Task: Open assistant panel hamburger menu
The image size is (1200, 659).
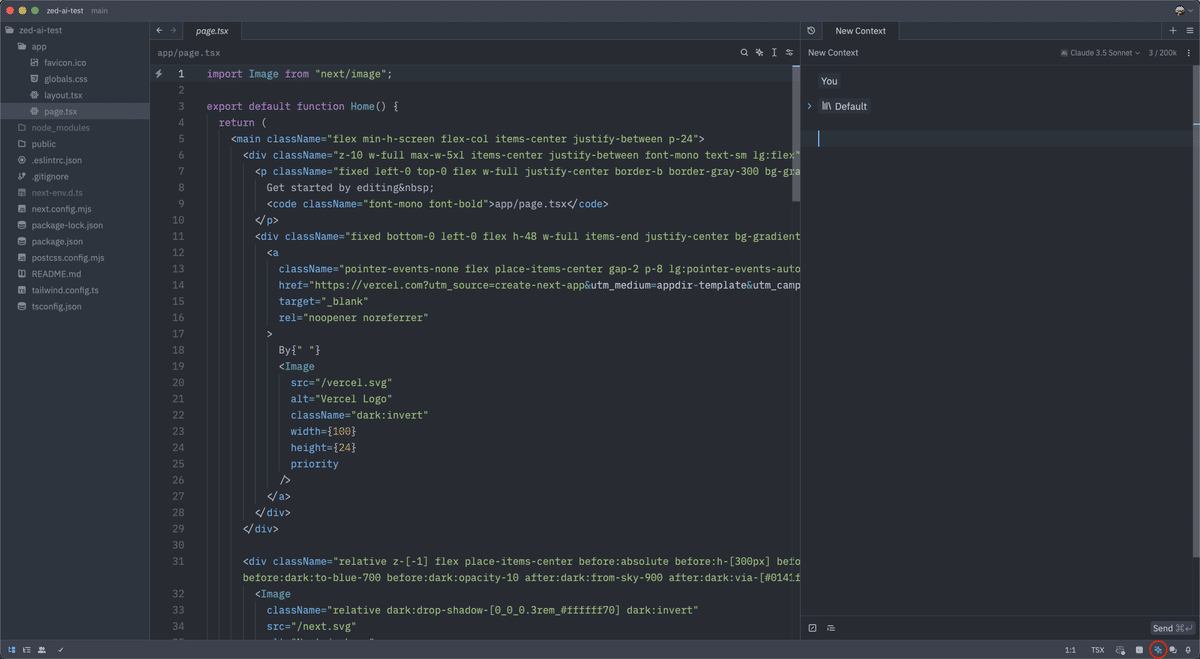Action: click(x=1188, y=31)
